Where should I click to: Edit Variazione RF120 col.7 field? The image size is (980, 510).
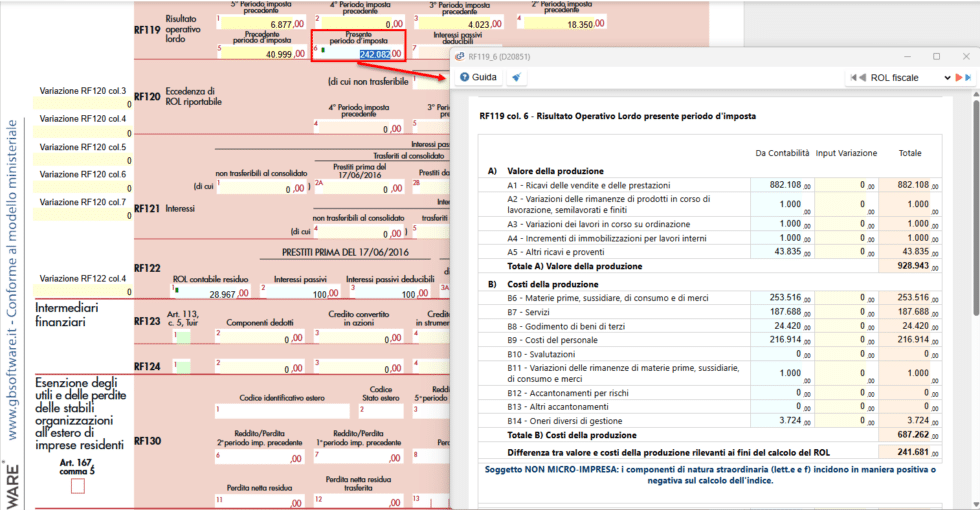tap(82, 216)
